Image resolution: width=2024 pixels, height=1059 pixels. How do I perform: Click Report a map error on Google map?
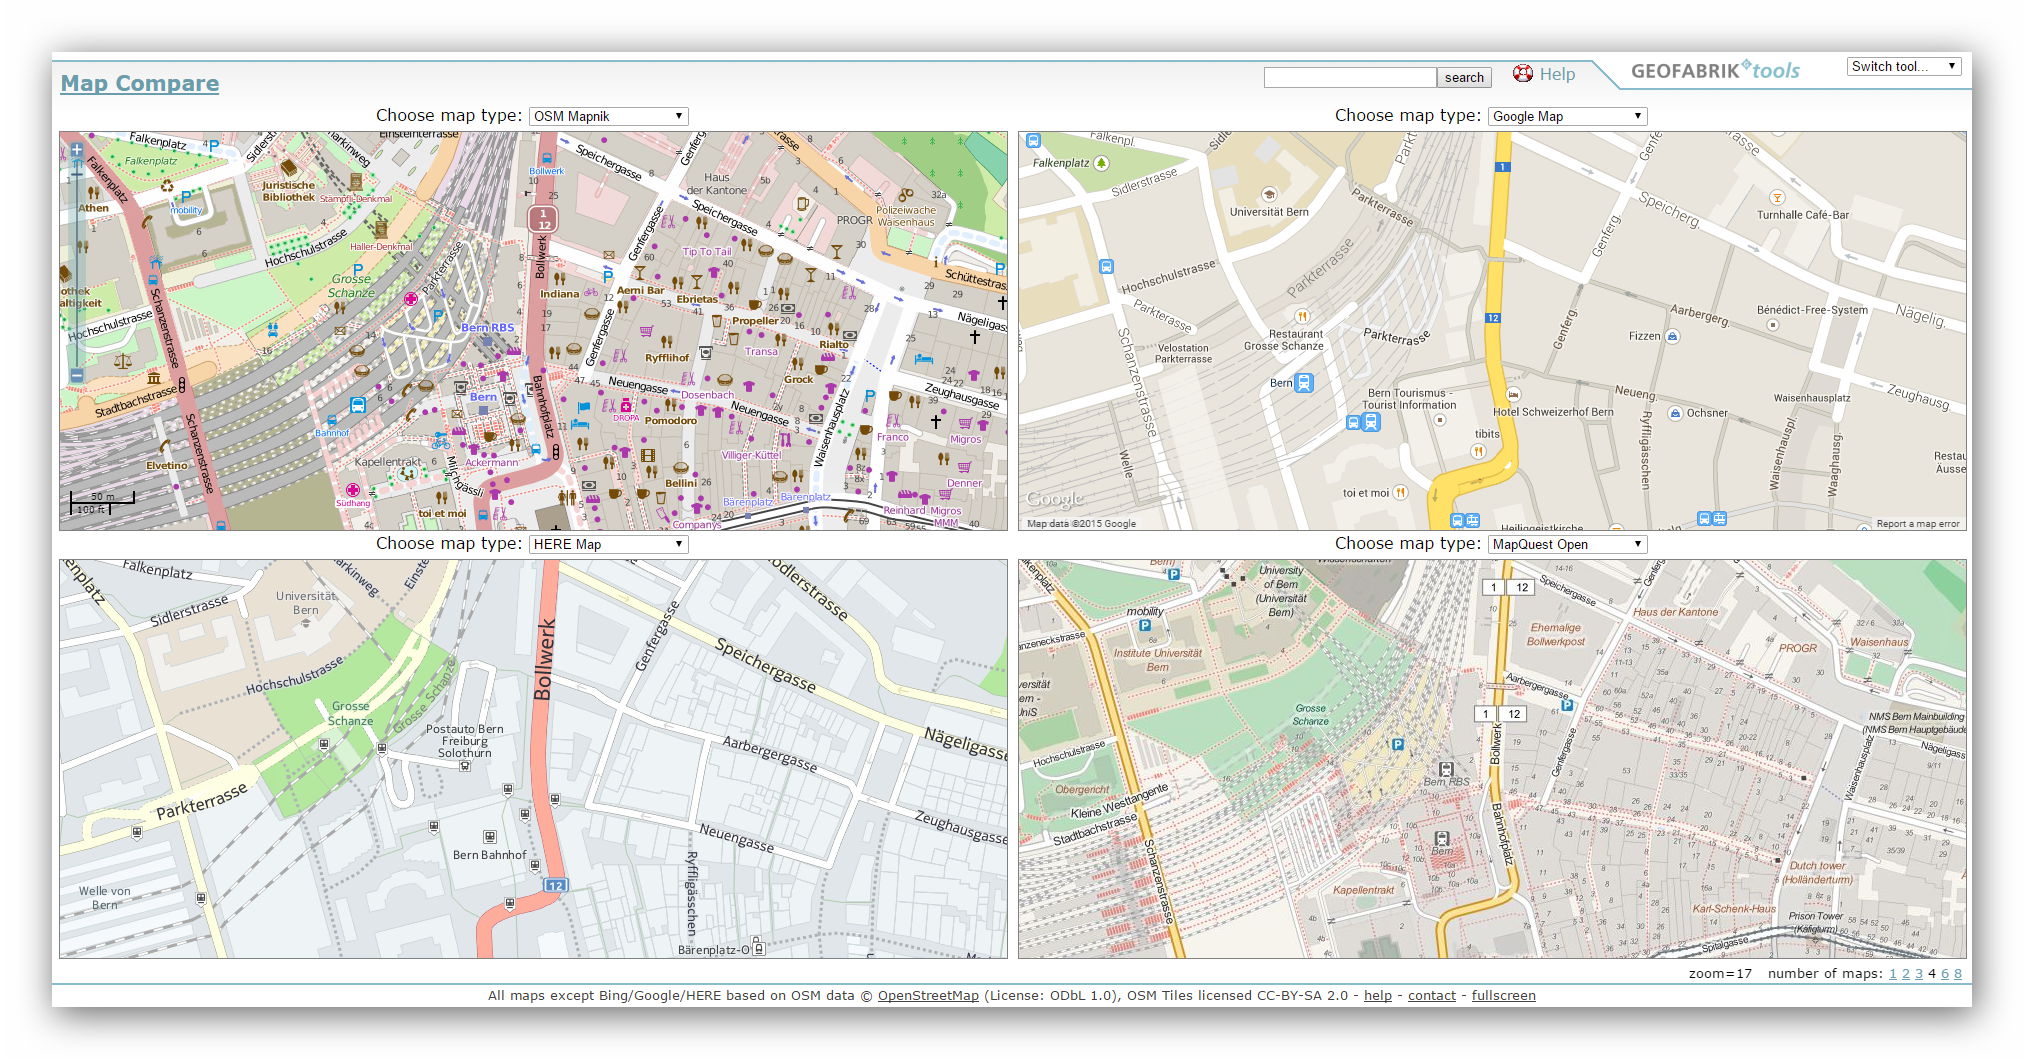1918,523
